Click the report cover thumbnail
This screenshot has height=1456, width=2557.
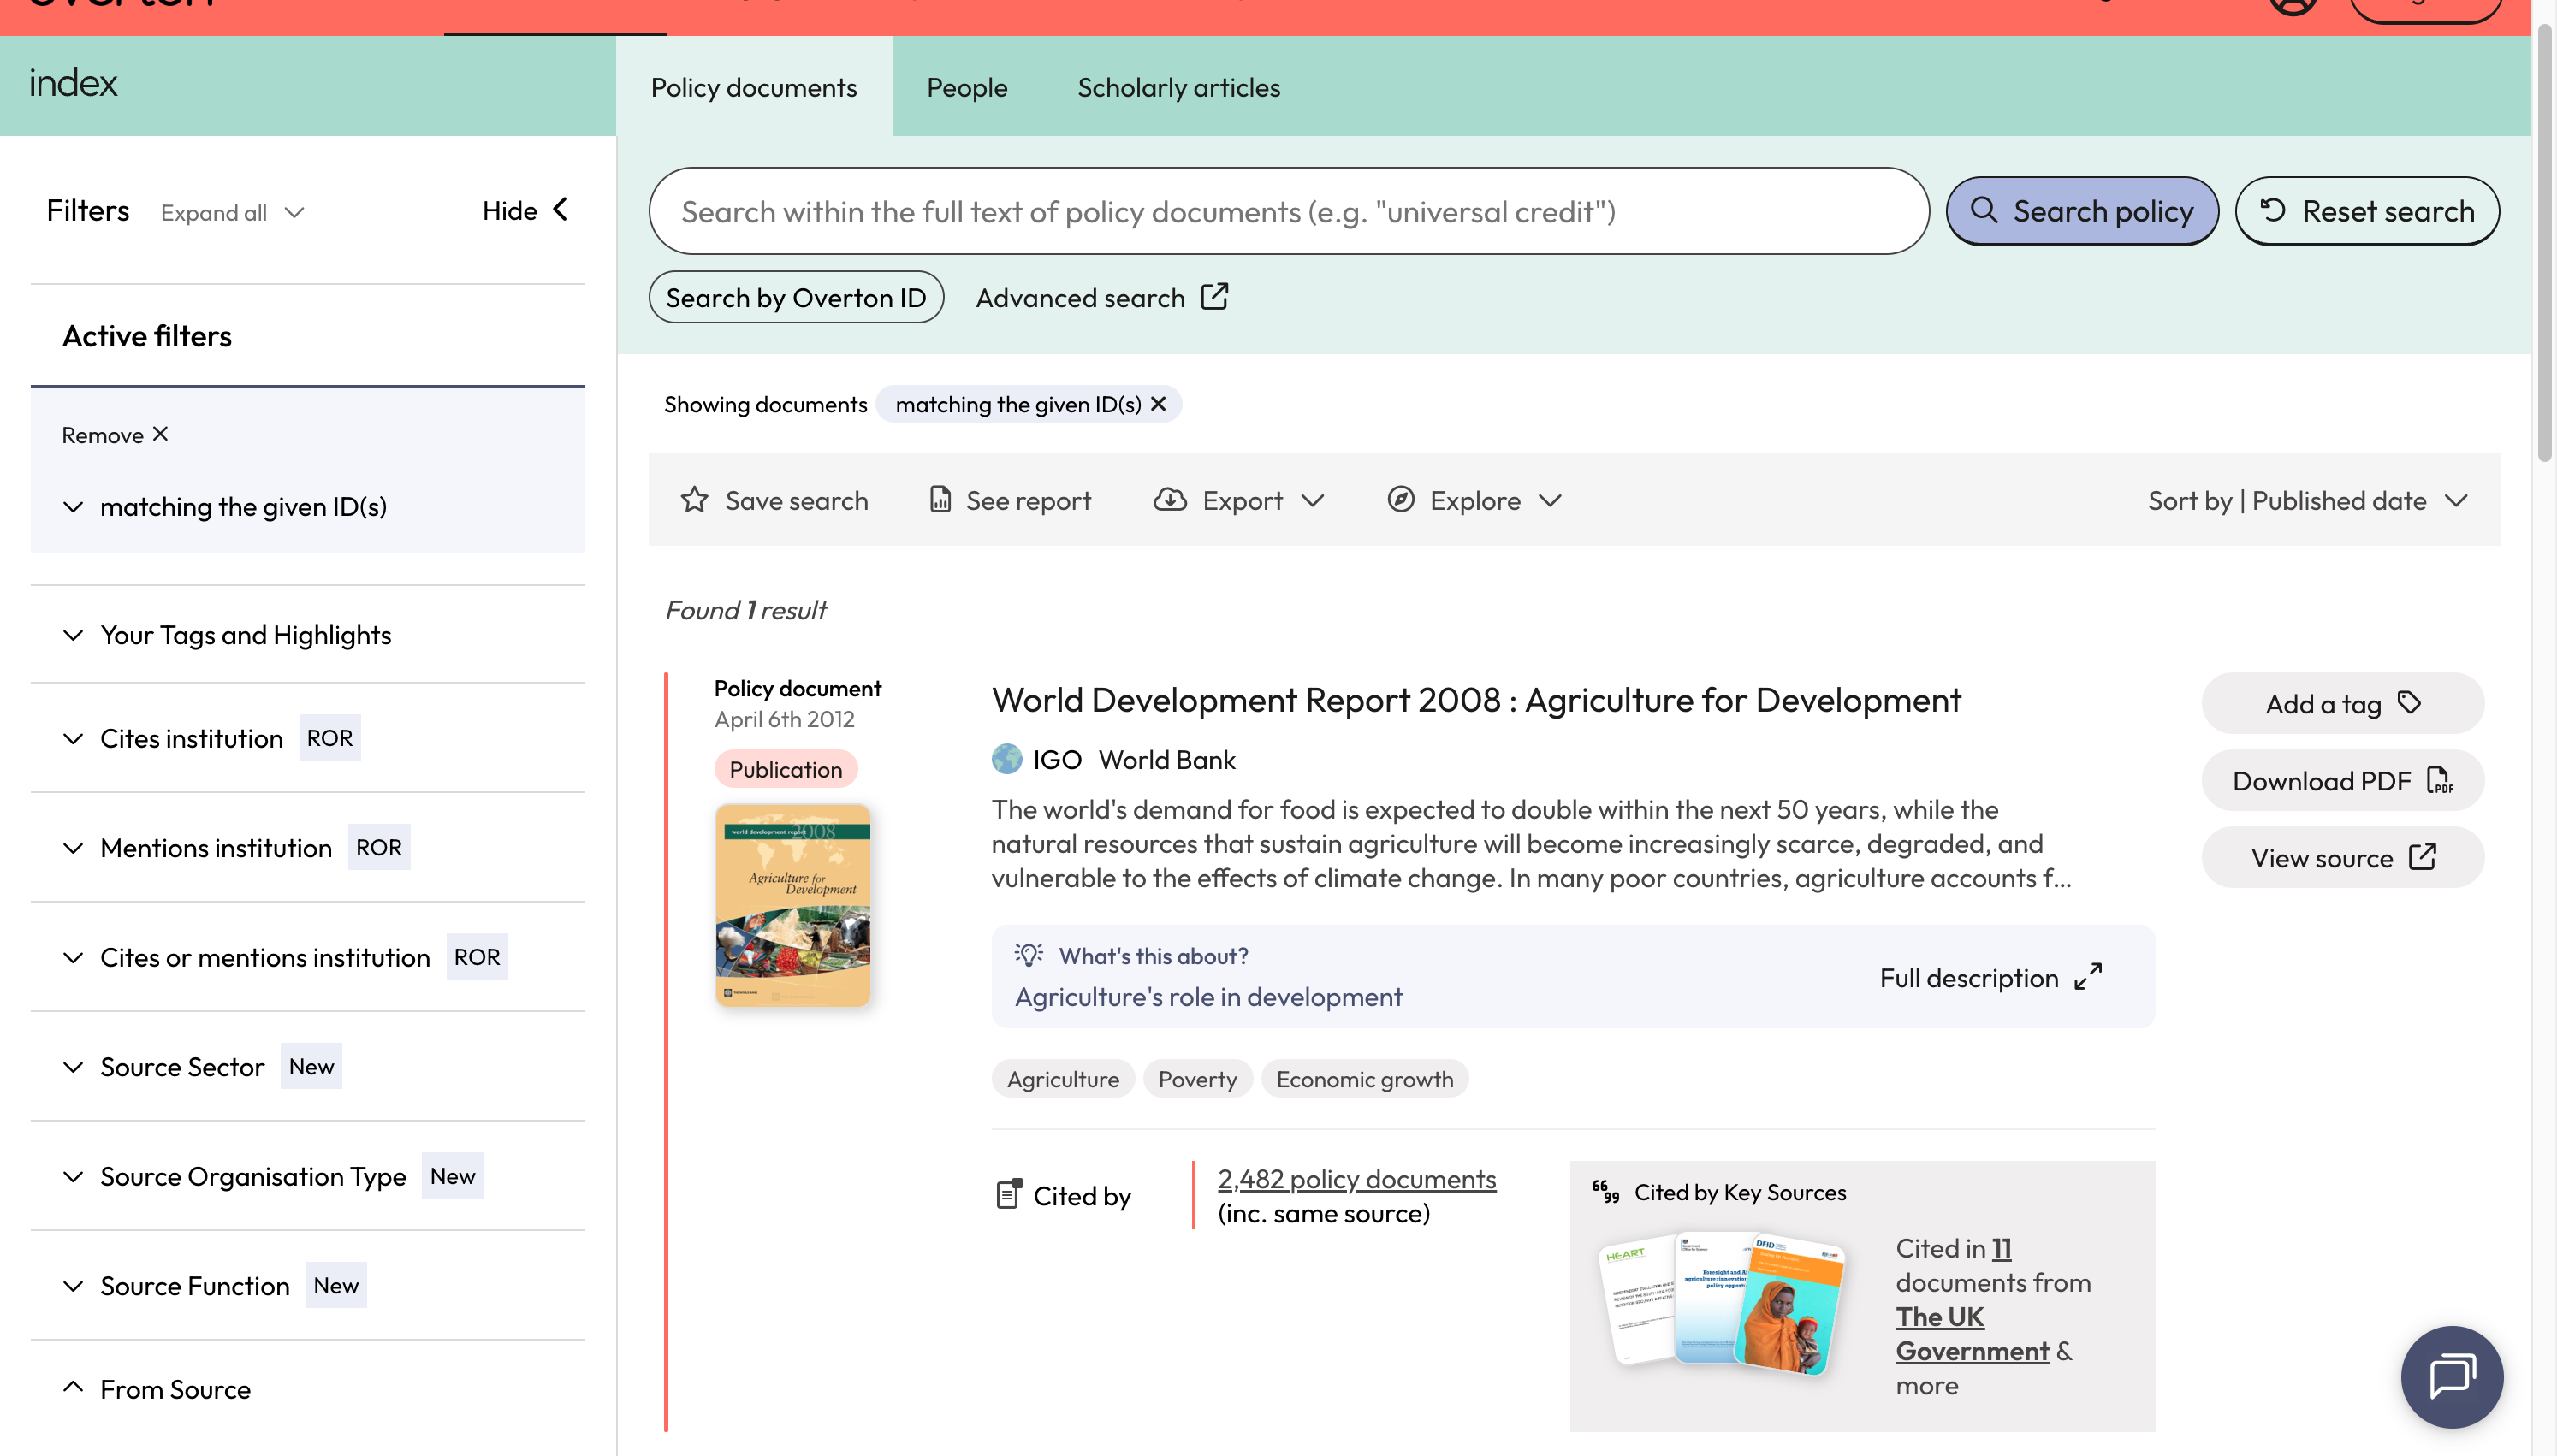pos(793,905)
